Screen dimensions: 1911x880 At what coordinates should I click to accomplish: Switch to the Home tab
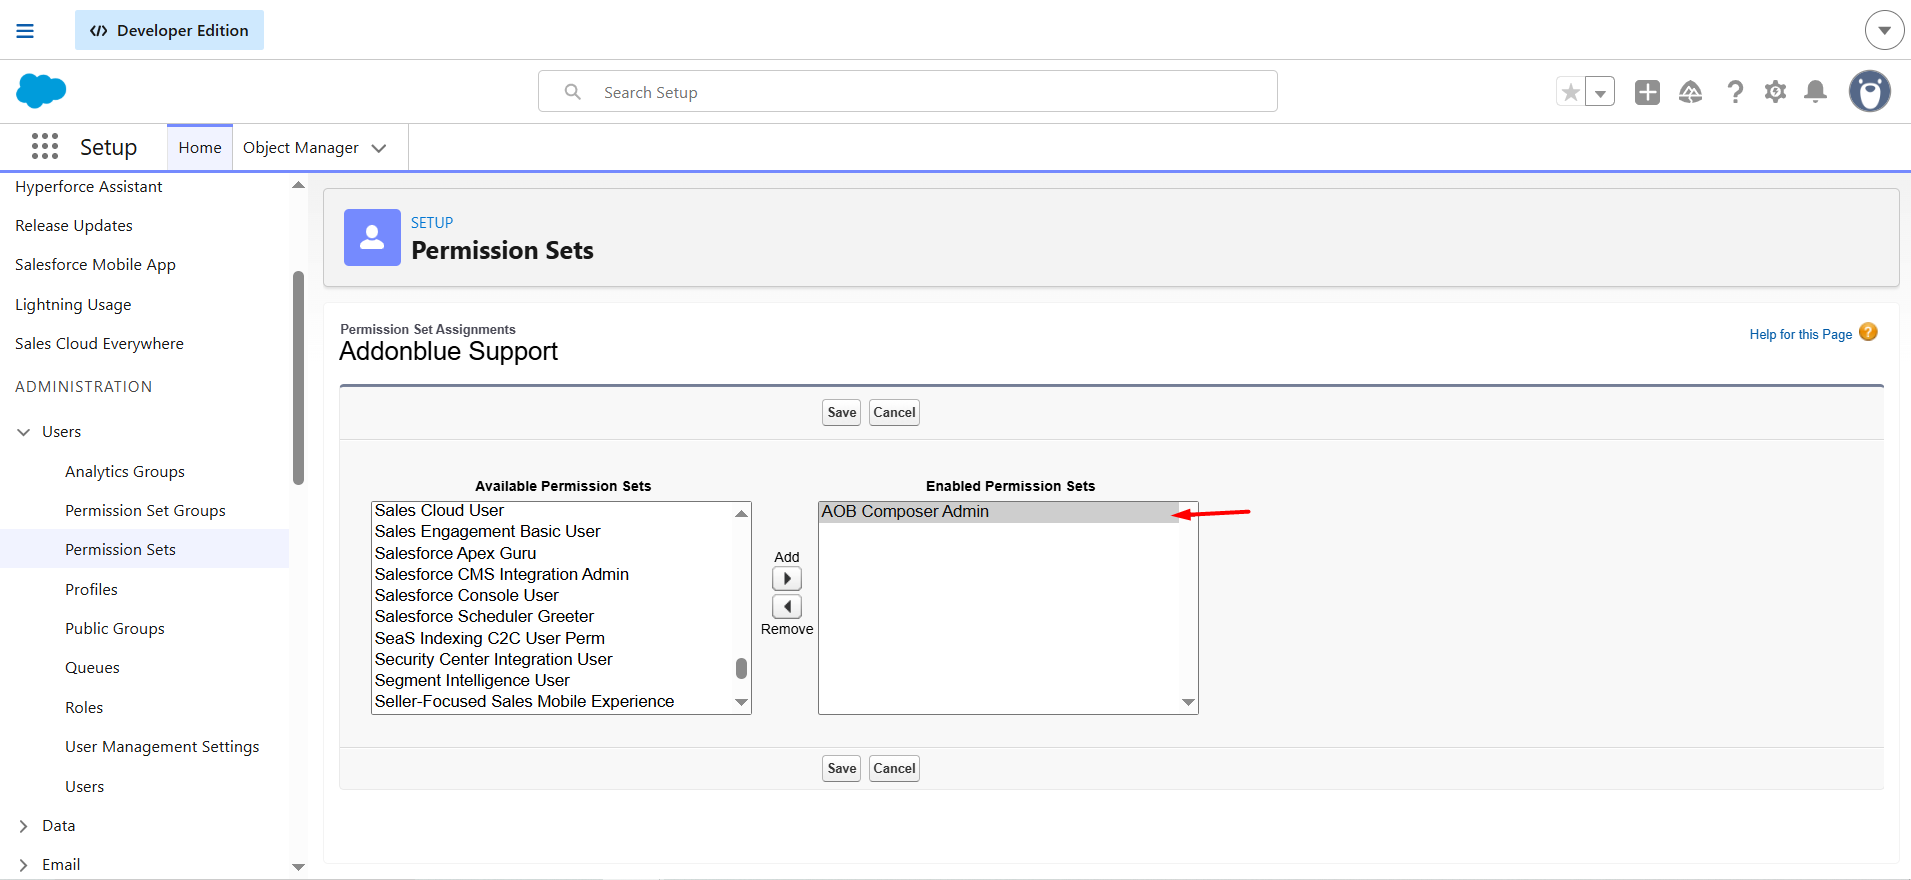[x=200, y=147]
